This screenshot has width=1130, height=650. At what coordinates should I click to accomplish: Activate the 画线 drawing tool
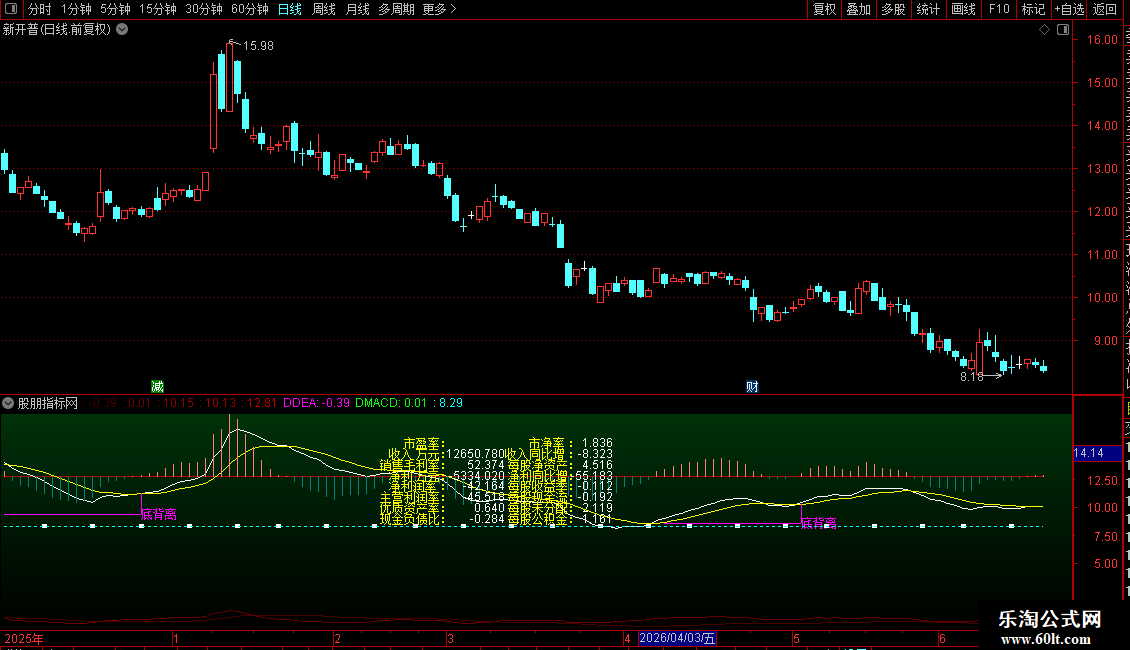click(963, 9)
